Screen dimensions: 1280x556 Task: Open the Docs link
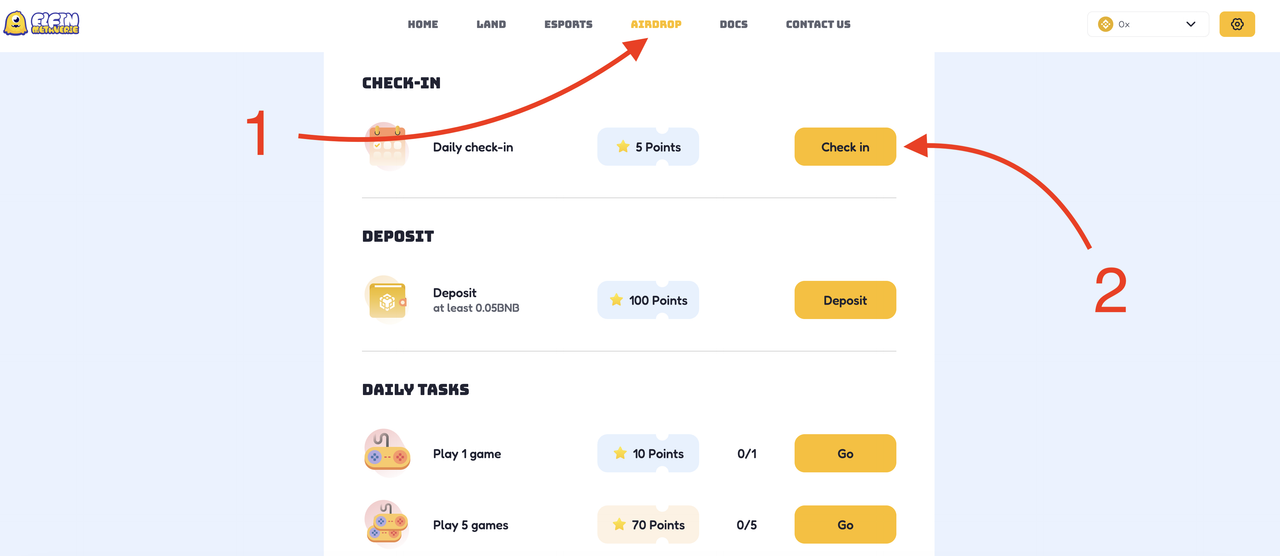coord(733,24)
